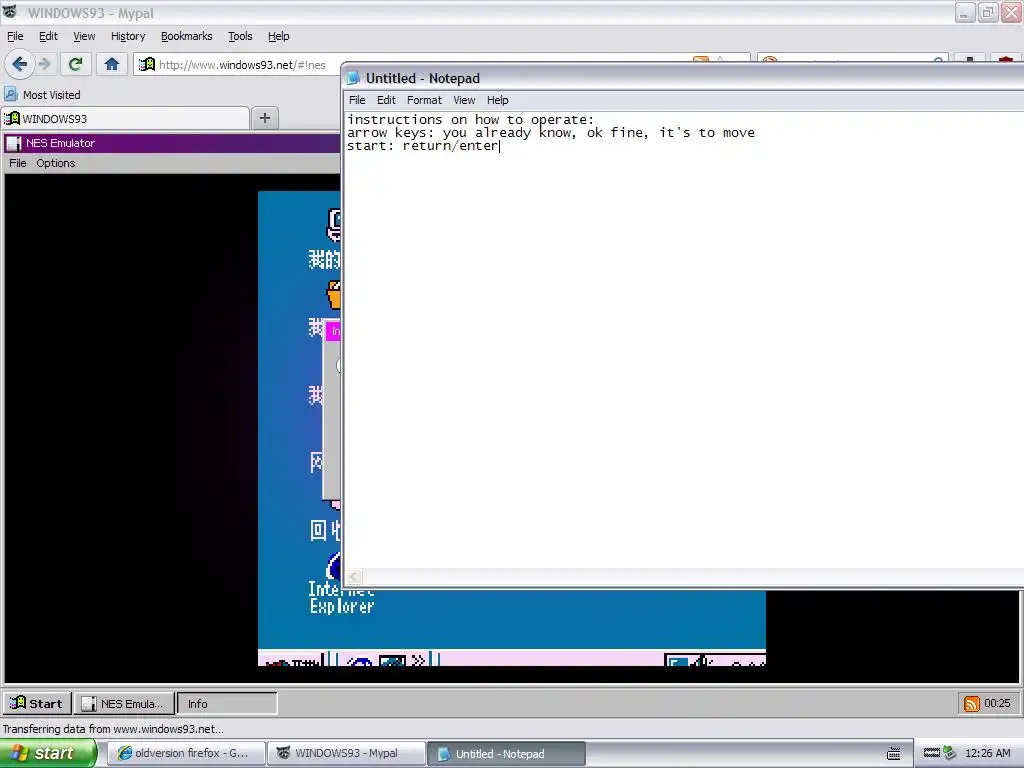Viewport: 1024px width, 768px height.
Task: Open a new tab with the plus button
Action: [264, 118]
